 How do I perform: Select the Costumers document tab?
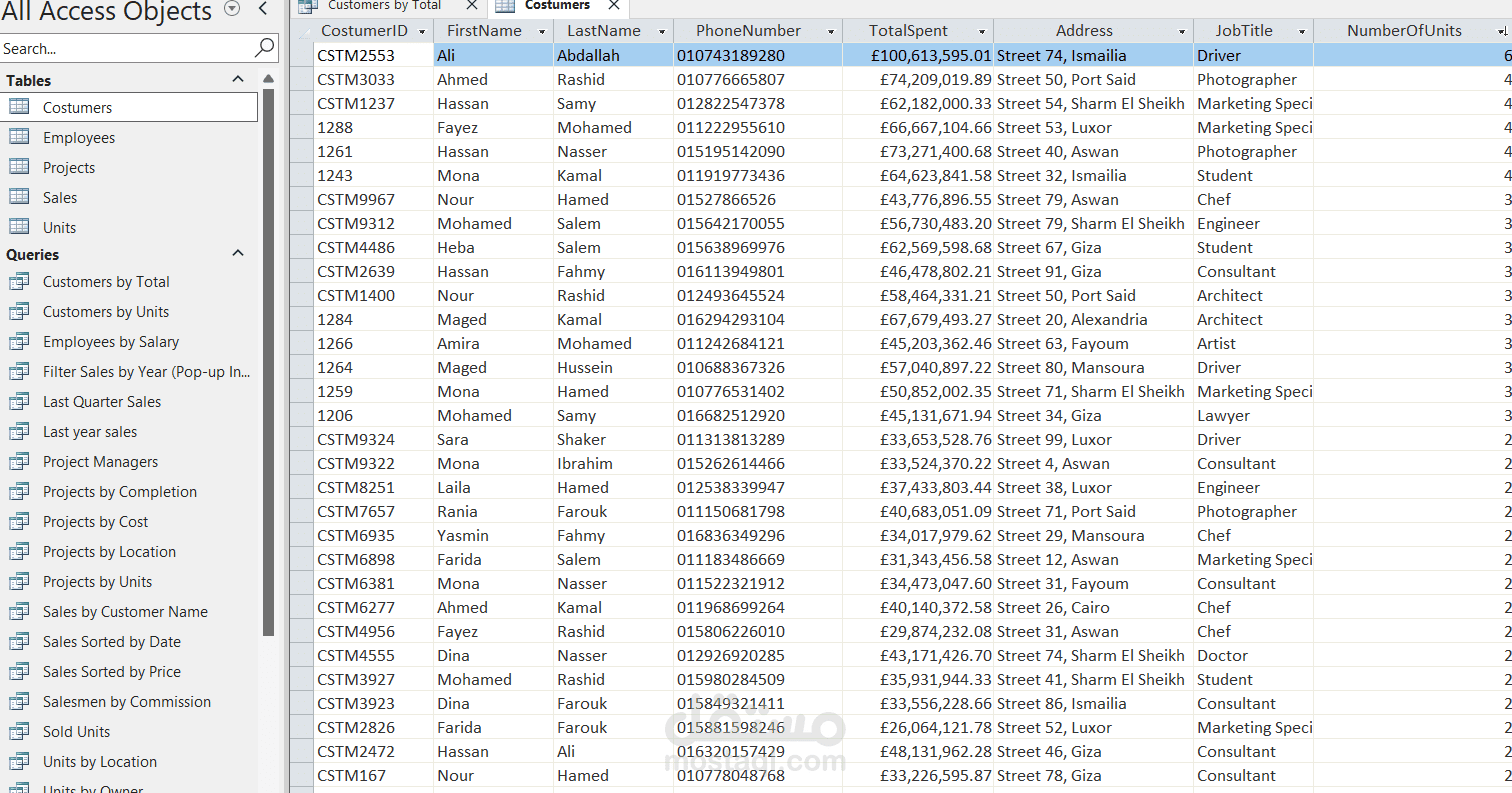coord(557,6)
